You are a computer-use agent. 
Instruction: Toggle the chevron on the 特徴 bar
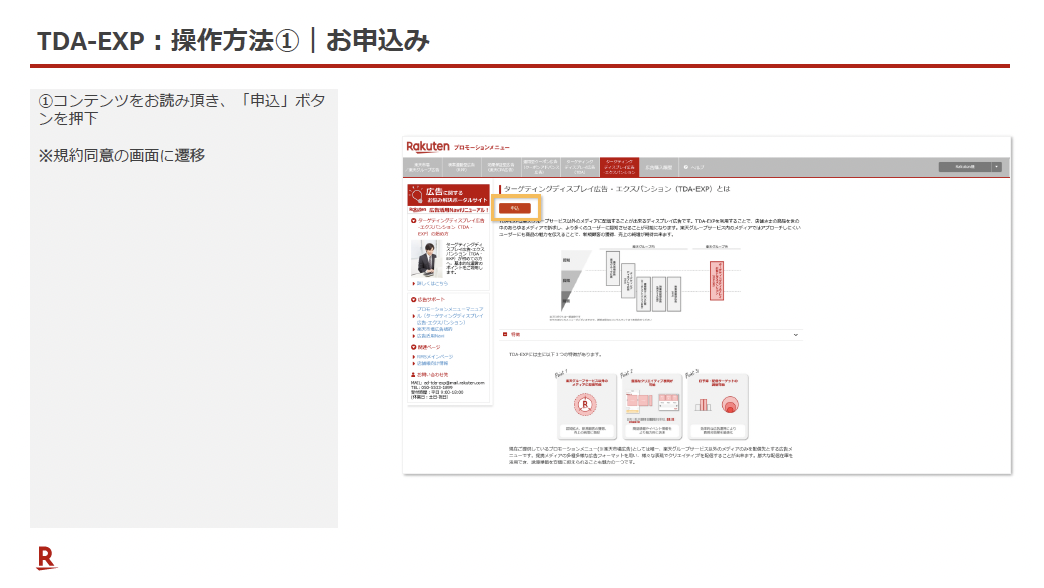pyautogui.click(x=796, y=335)
